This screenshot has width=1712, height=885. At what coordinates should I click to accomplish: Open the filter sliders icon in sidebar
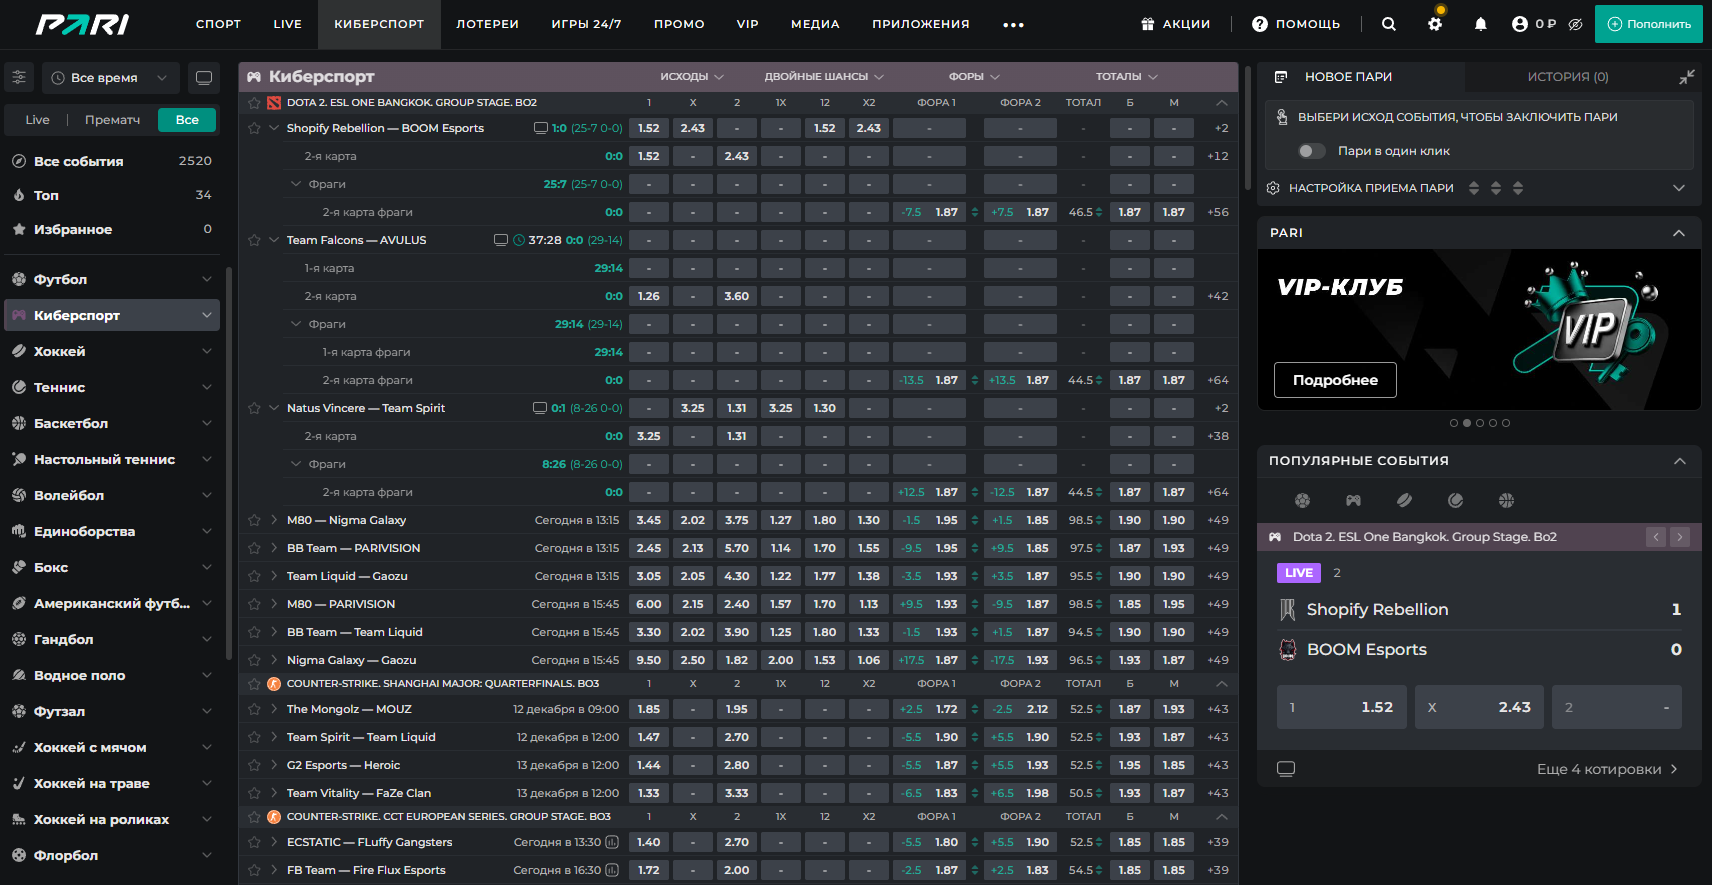tap(19, 77)
